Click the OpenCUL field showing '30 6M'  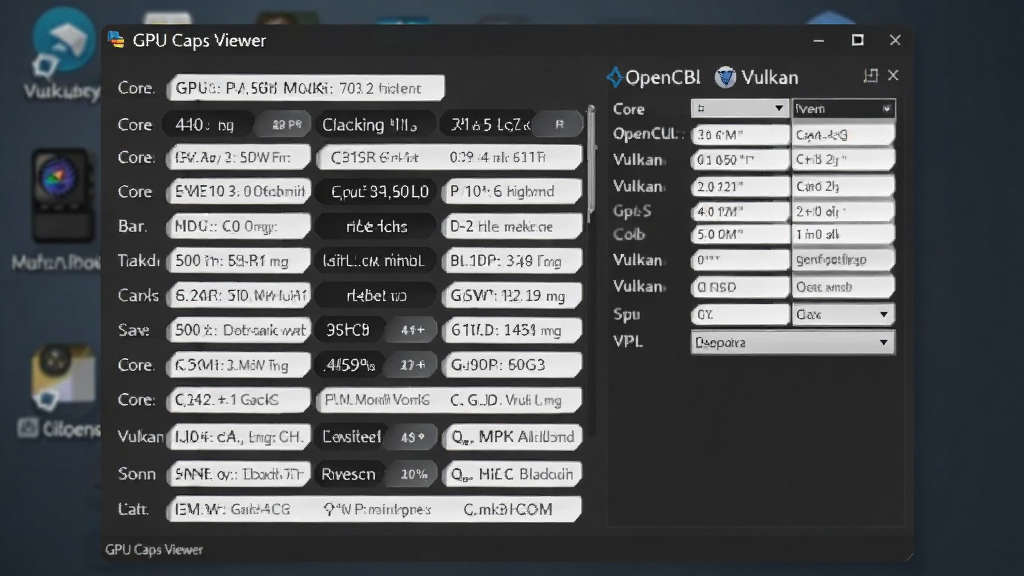click(740, 135)
